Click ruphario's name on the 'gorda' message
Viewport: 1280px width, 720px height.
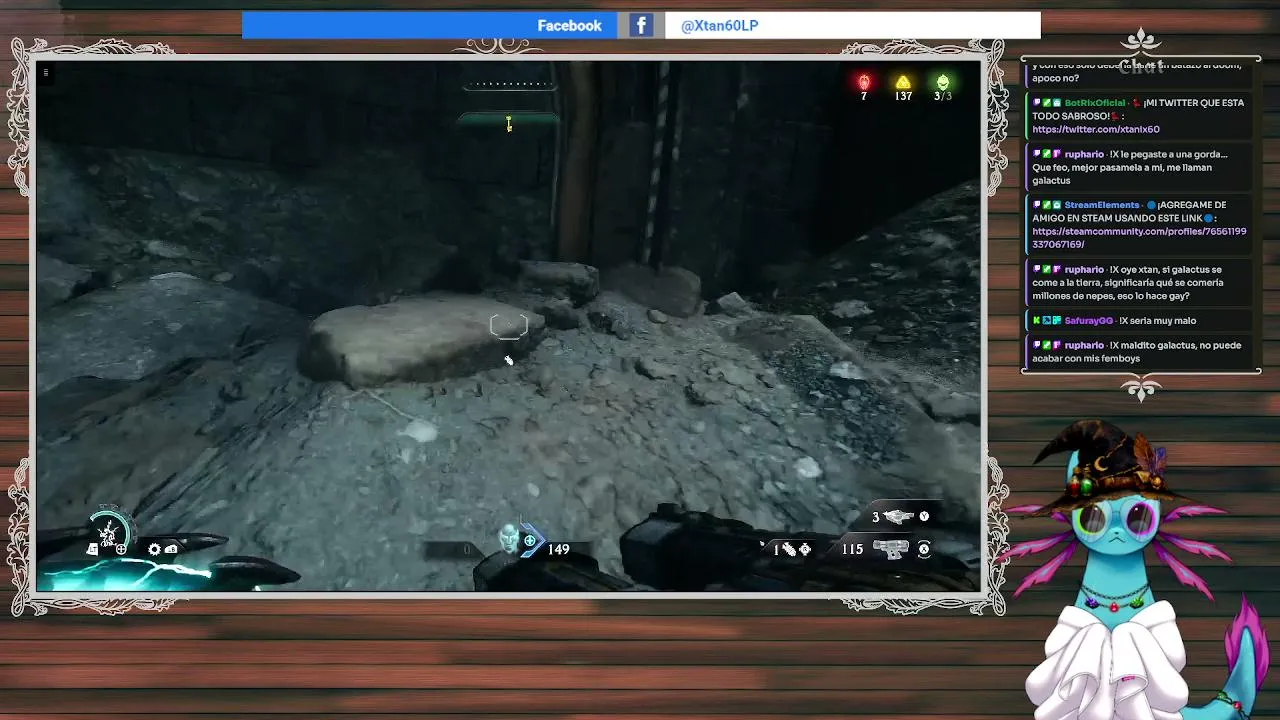[x=1084, y=155]
